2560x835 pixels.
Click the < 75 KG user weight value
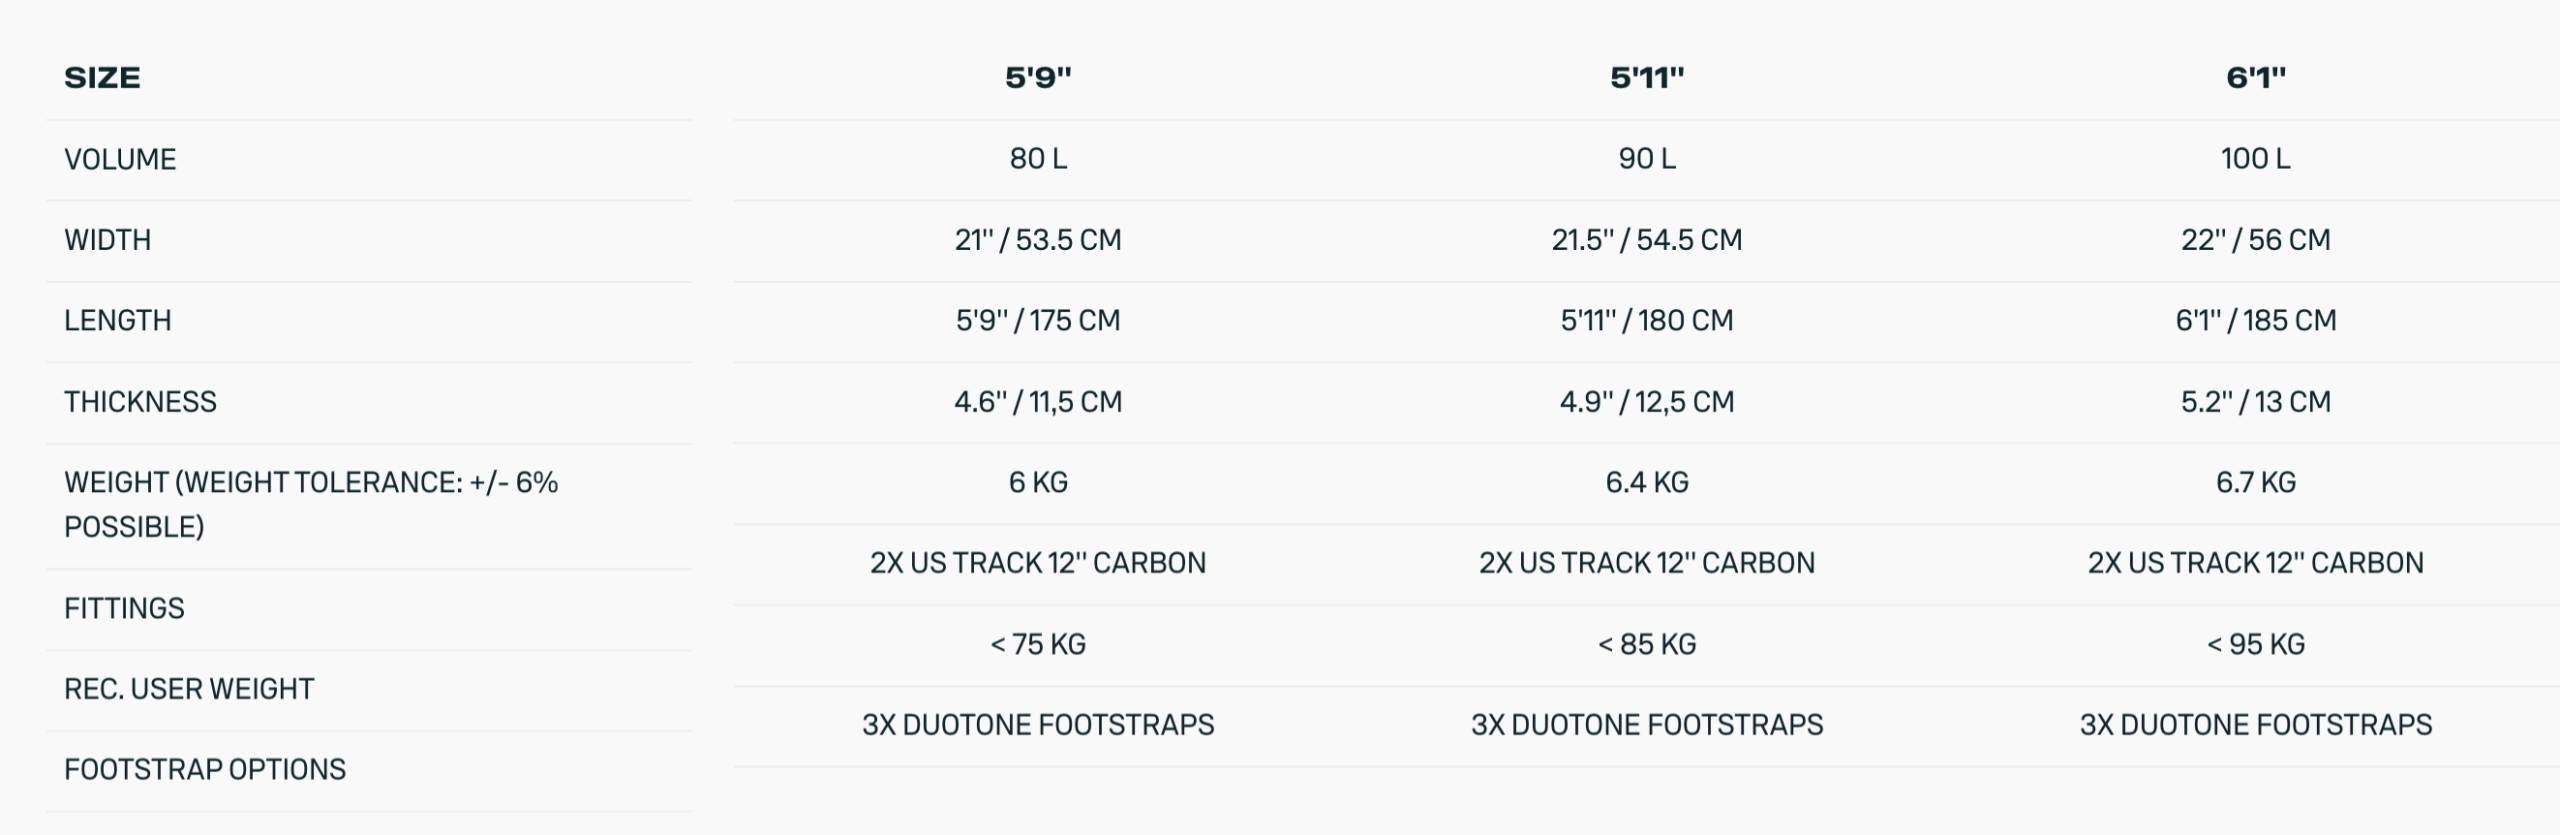[x=1038, y=644]
